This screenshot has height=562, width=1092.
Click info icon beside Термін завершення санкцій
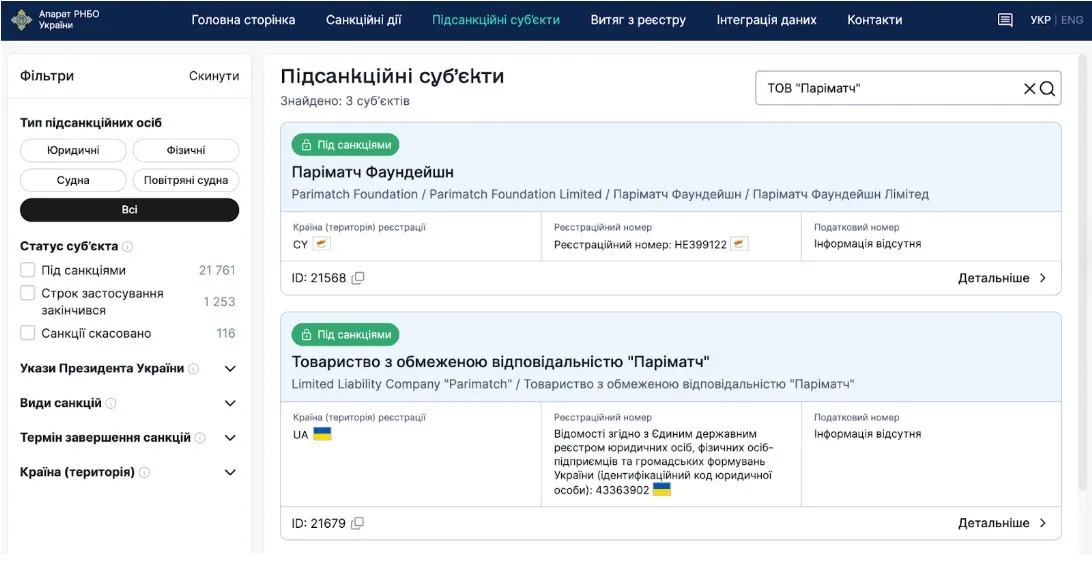(200, 438)
